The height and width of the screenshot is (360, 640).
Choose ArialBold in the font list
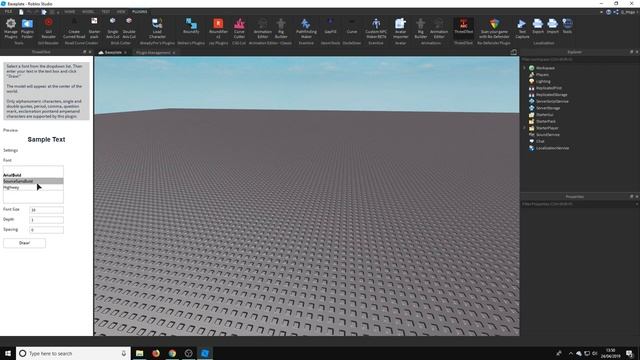pos(33,175)
